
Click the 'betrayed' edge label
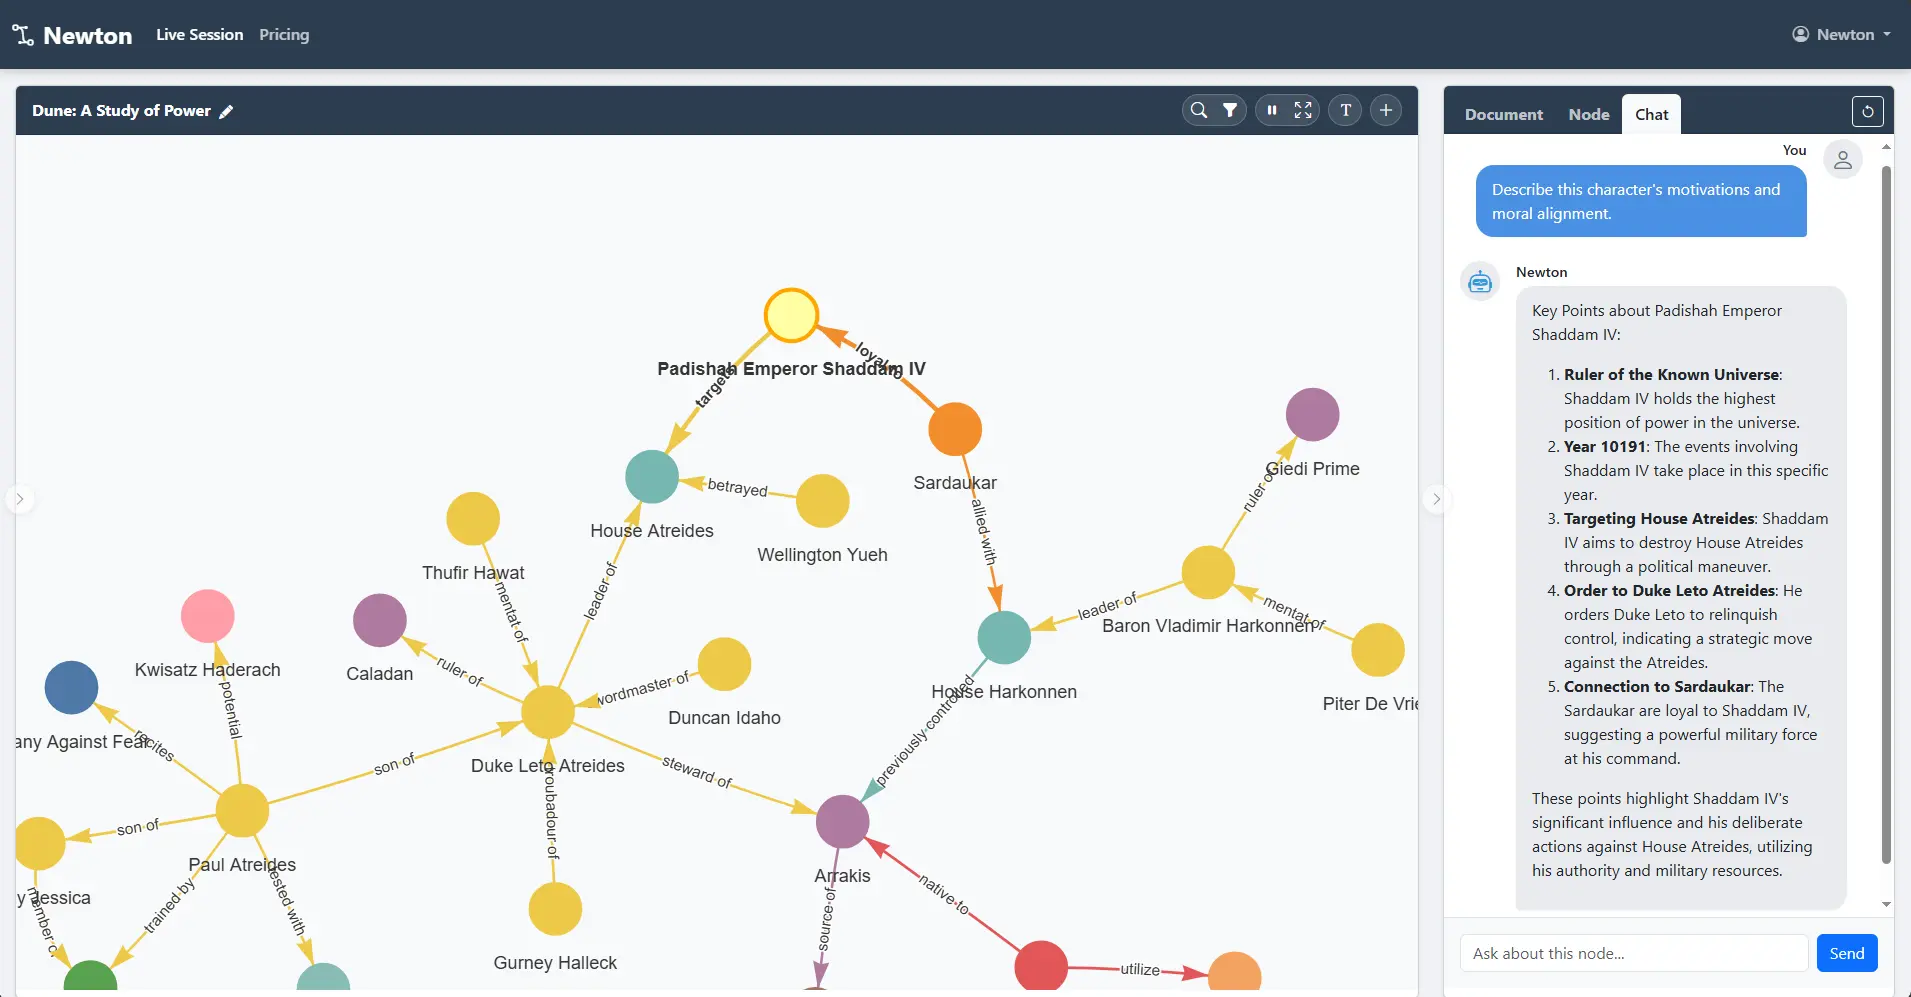click(x=737, y=488)
